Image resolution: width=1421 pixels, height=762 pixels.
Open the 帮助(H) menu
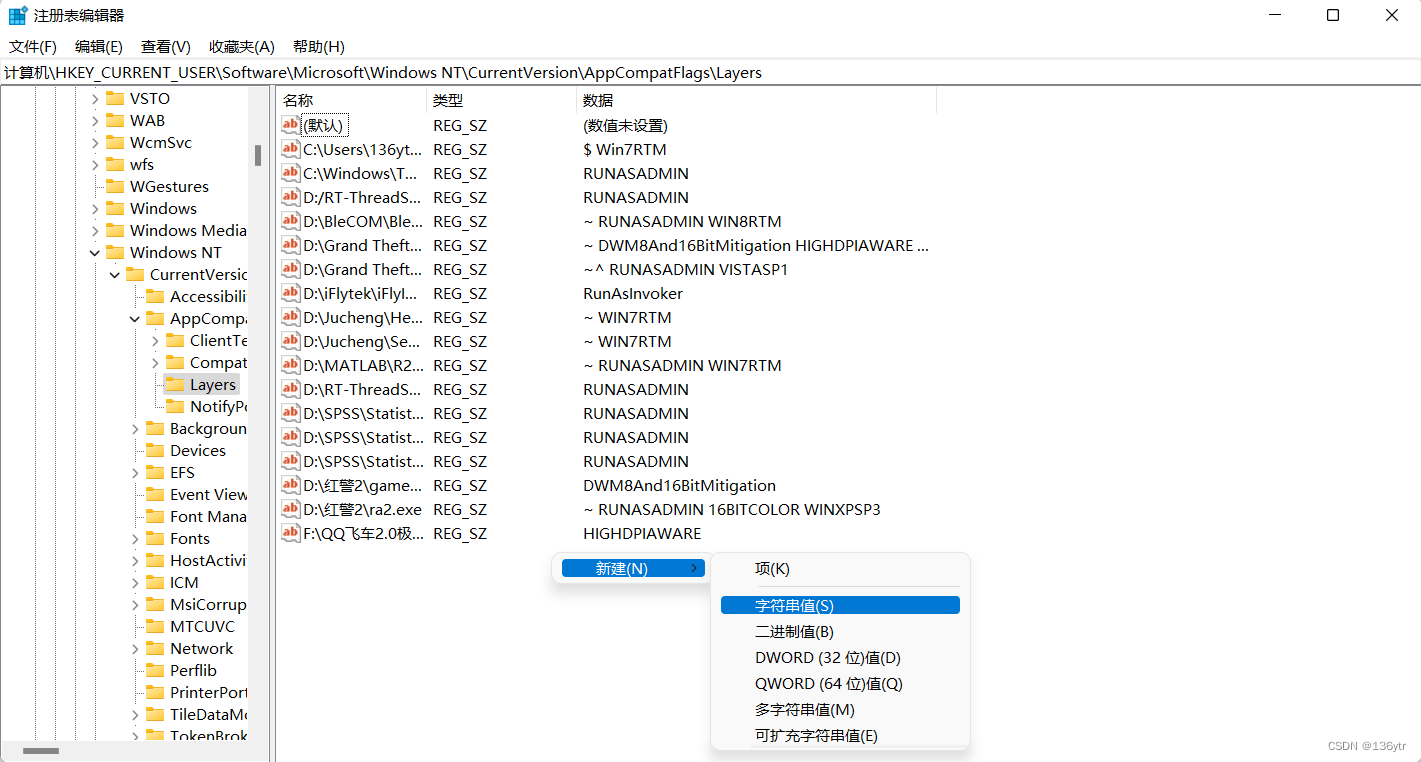tap(319, 46)
